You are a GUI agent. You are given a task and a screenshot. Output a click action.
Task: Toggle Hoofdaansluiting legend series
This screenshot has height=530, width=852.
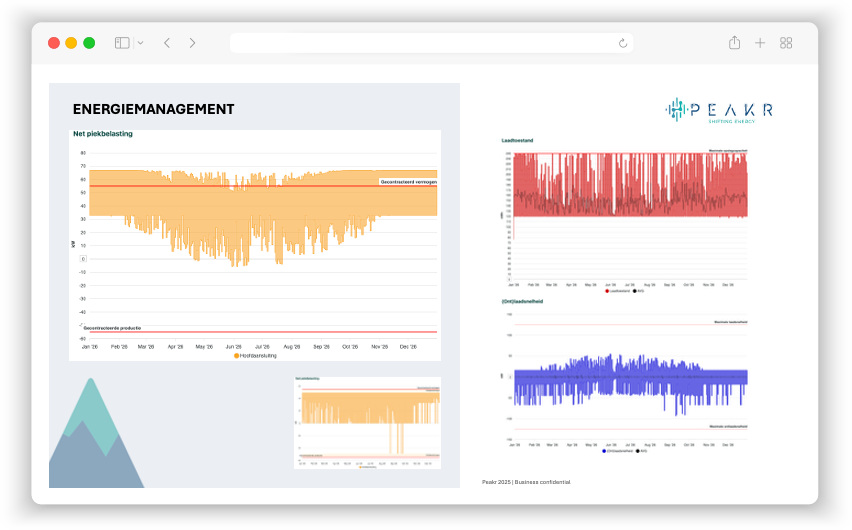(x=255, y=355)
